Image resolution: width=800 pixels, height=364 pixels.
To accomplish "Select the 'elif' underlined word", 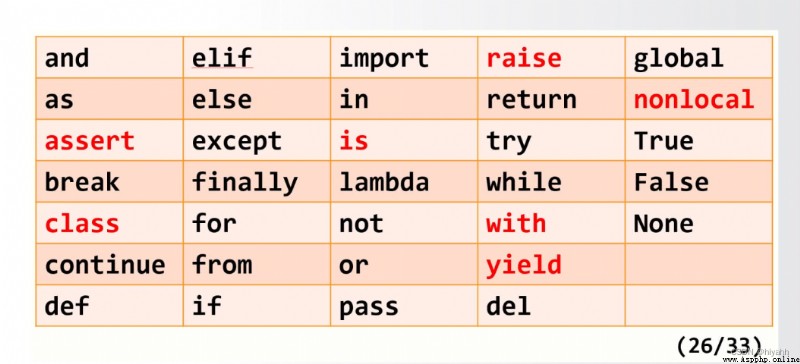I will click(222, 58).
